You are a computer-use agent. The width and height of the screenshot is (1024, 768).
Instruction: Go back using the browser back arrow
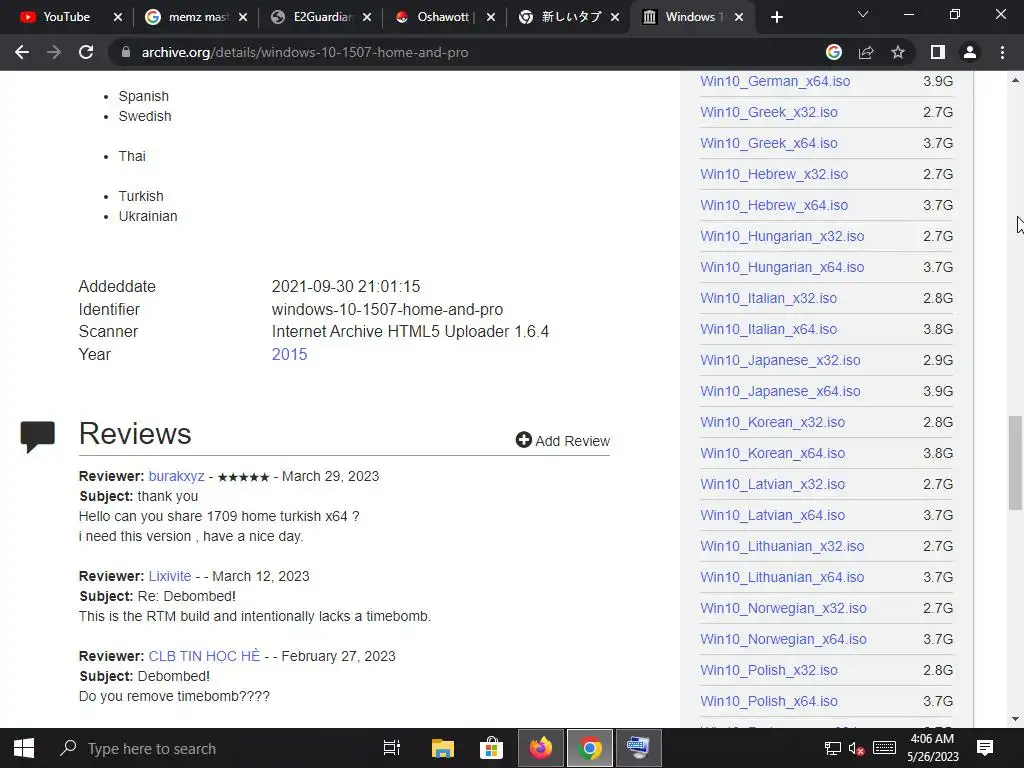coord(22,52)
